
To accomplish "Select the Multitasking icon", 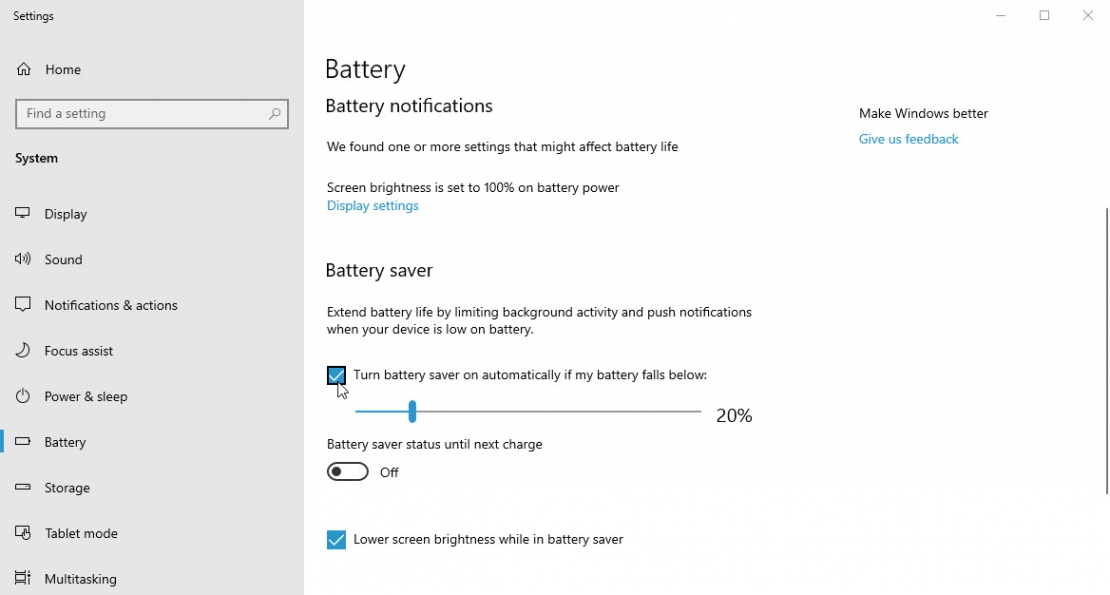I will point(23,578).
